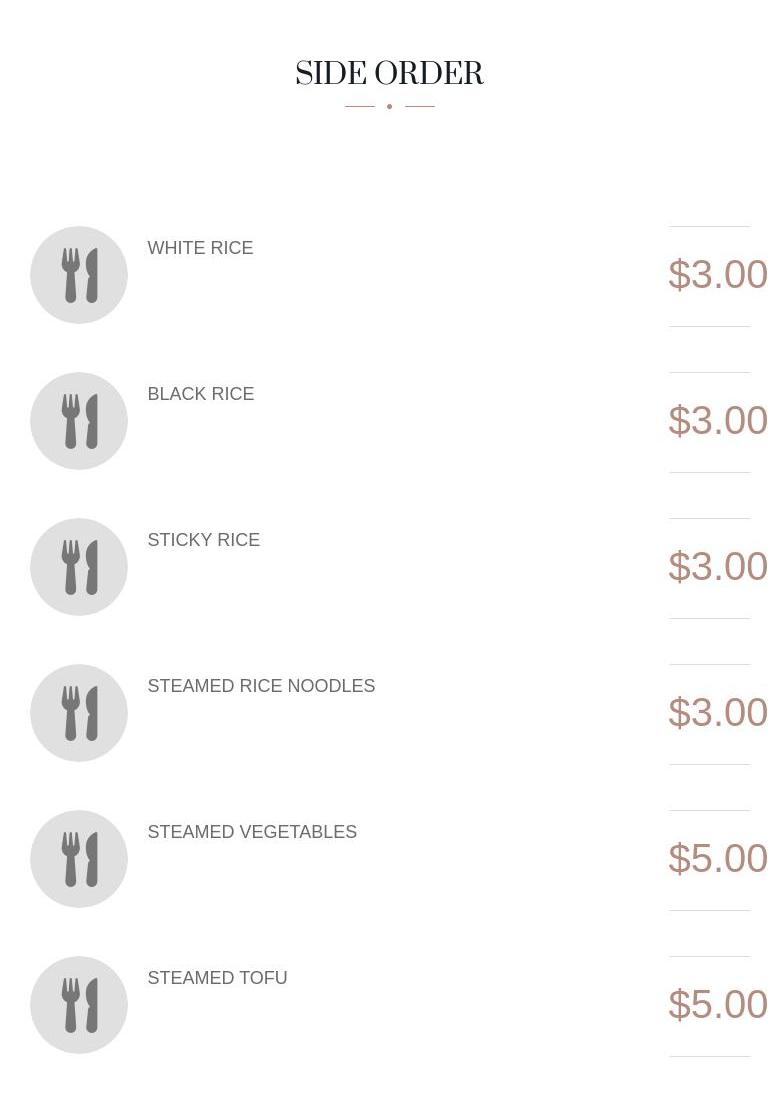Screen dimensions: 779x1094
Task: Click the Steamed Rice Noodles $3.00 price
Action: [x=717, y=713]
